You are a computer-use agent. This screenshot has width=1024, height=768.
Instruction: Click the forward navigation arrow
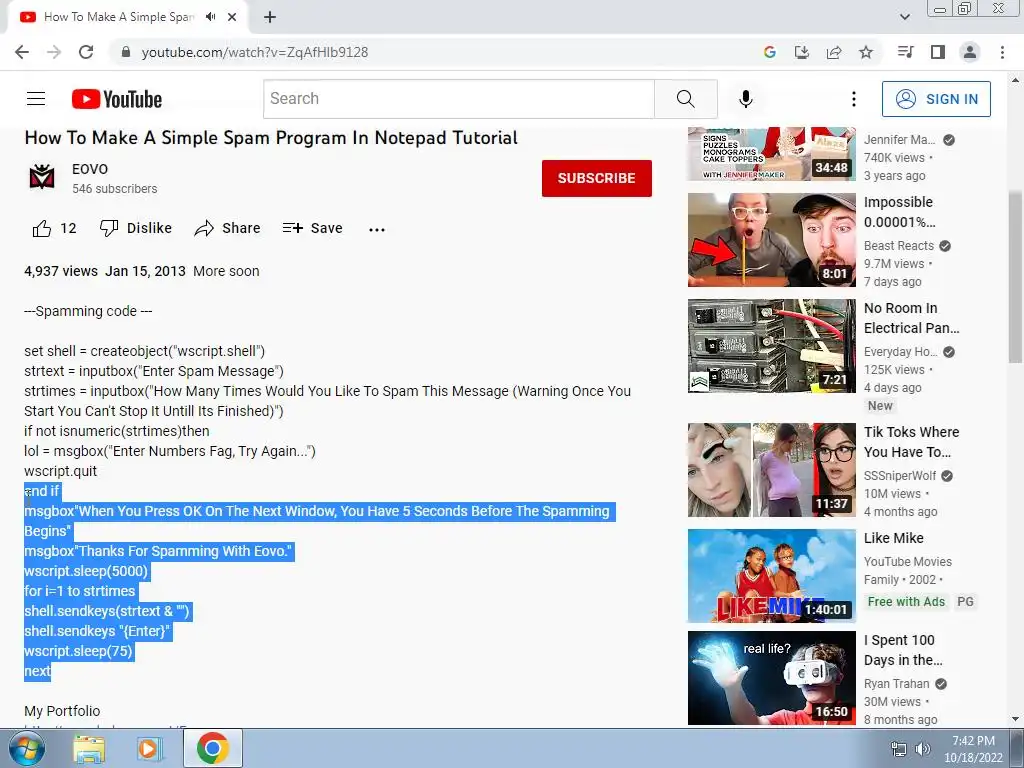coord(54,52)
